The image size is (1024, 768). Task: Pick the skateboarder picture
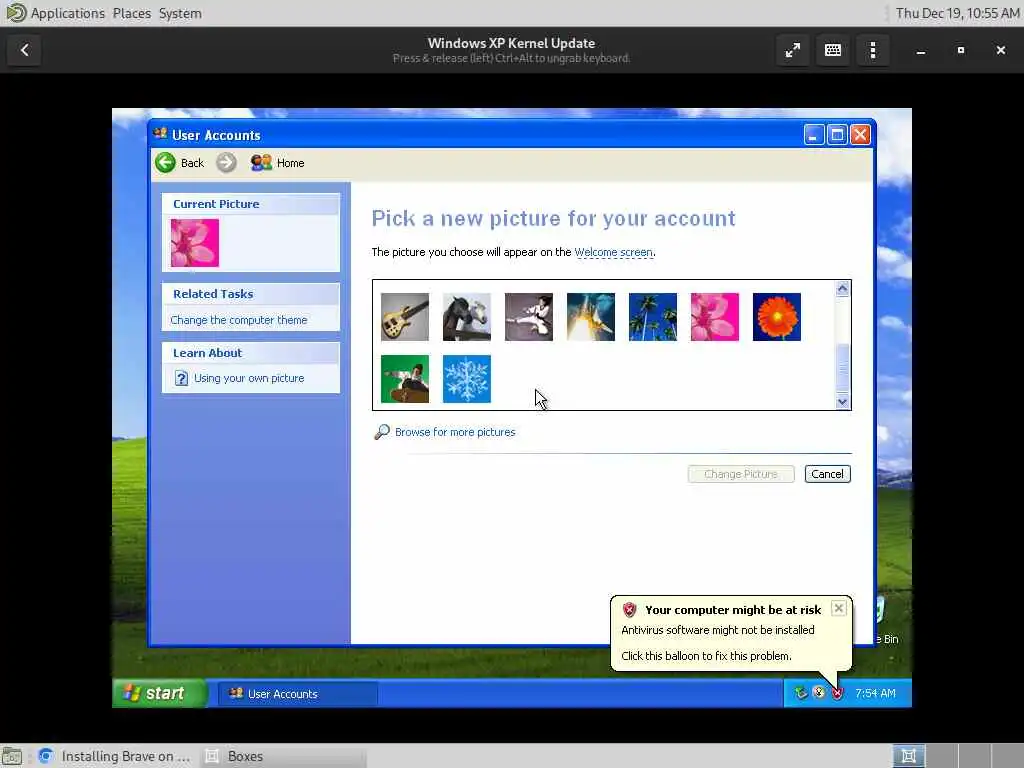click(x=405, y=379)
